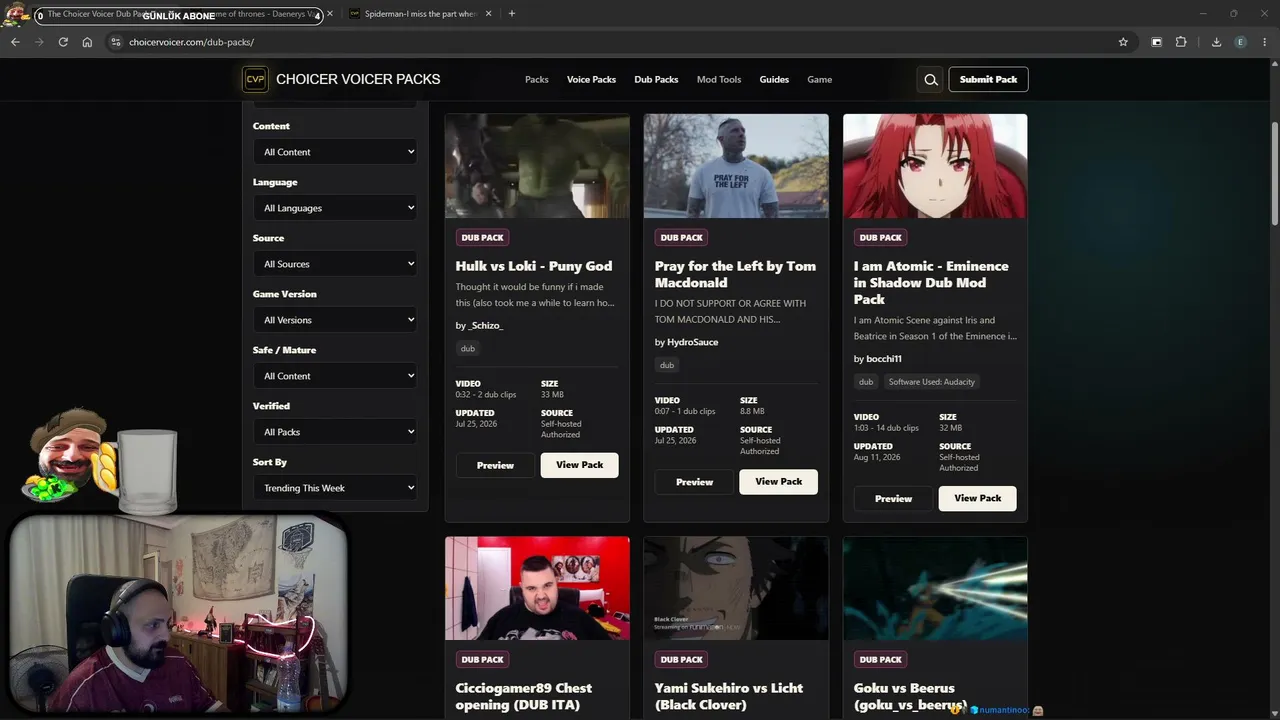Open the Chrome three-dot menu

point(1265,42)
